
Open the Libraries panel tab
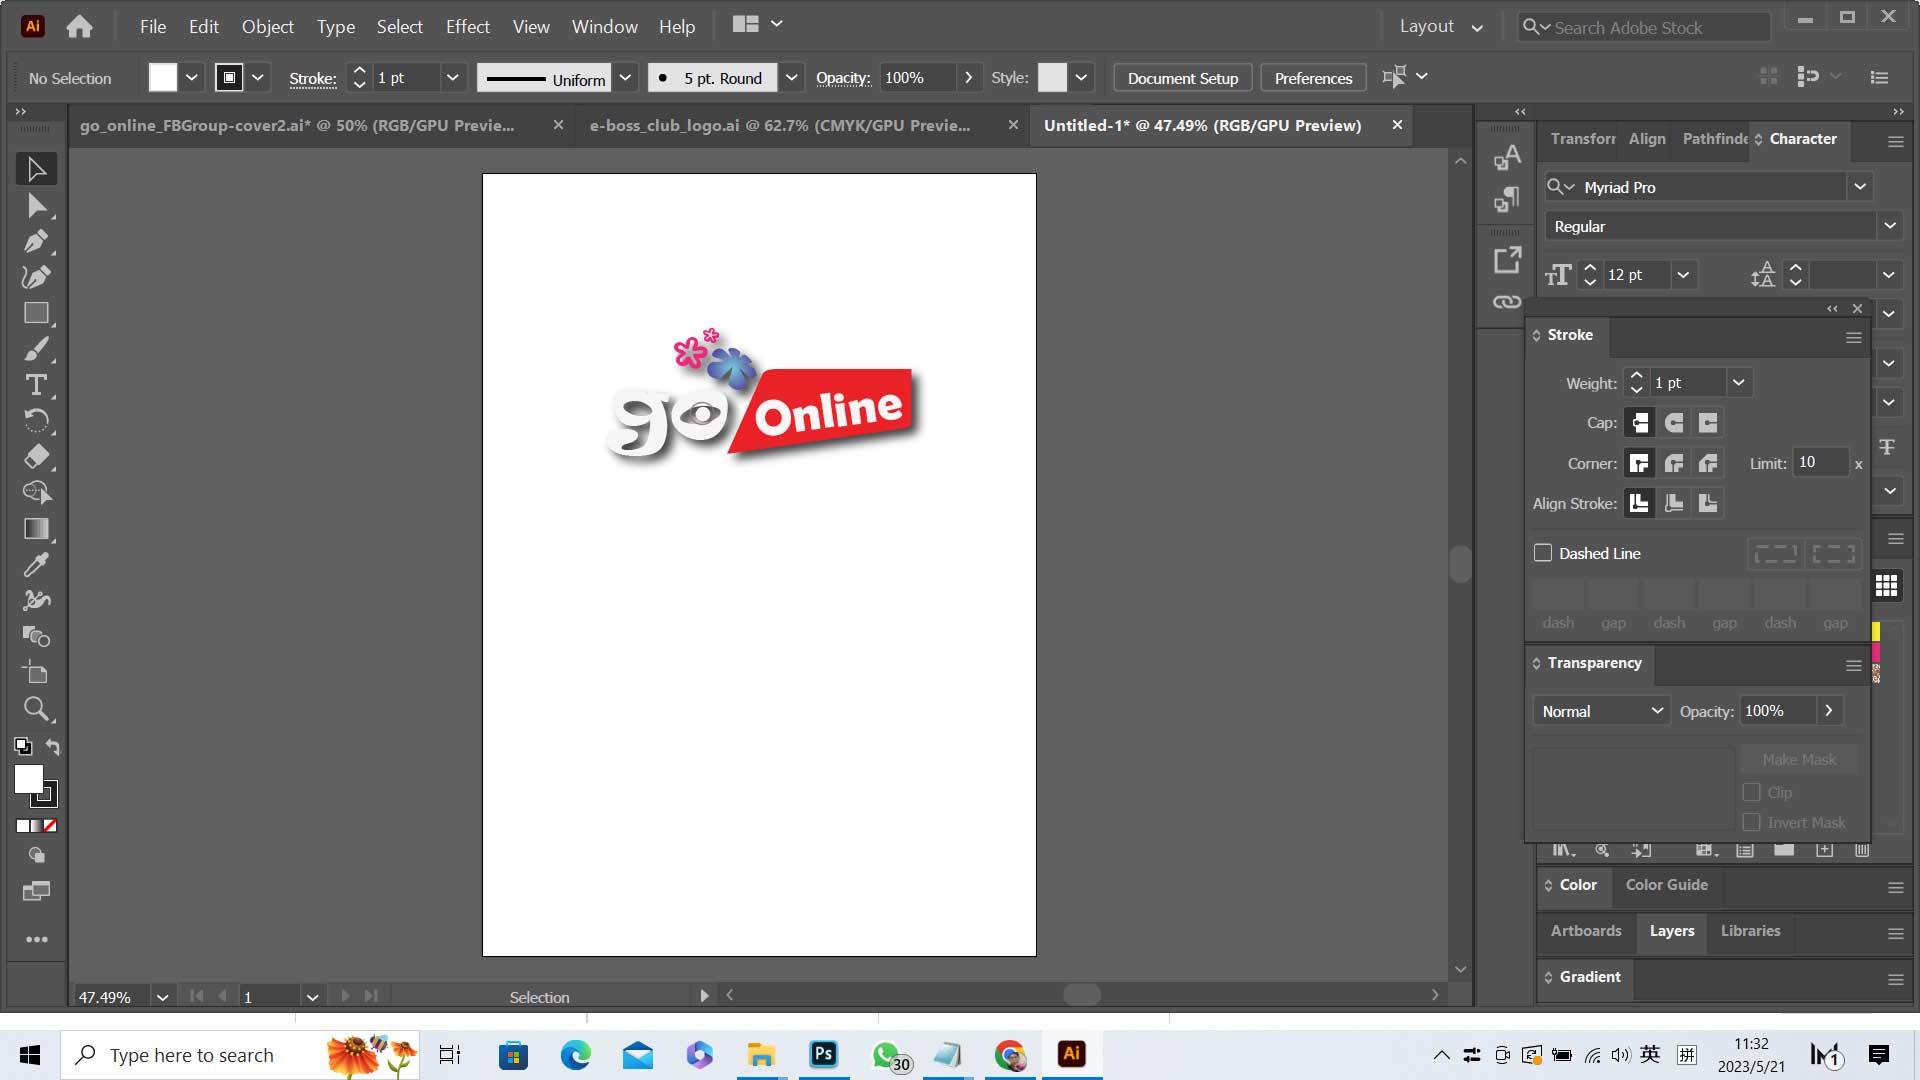1750,931
